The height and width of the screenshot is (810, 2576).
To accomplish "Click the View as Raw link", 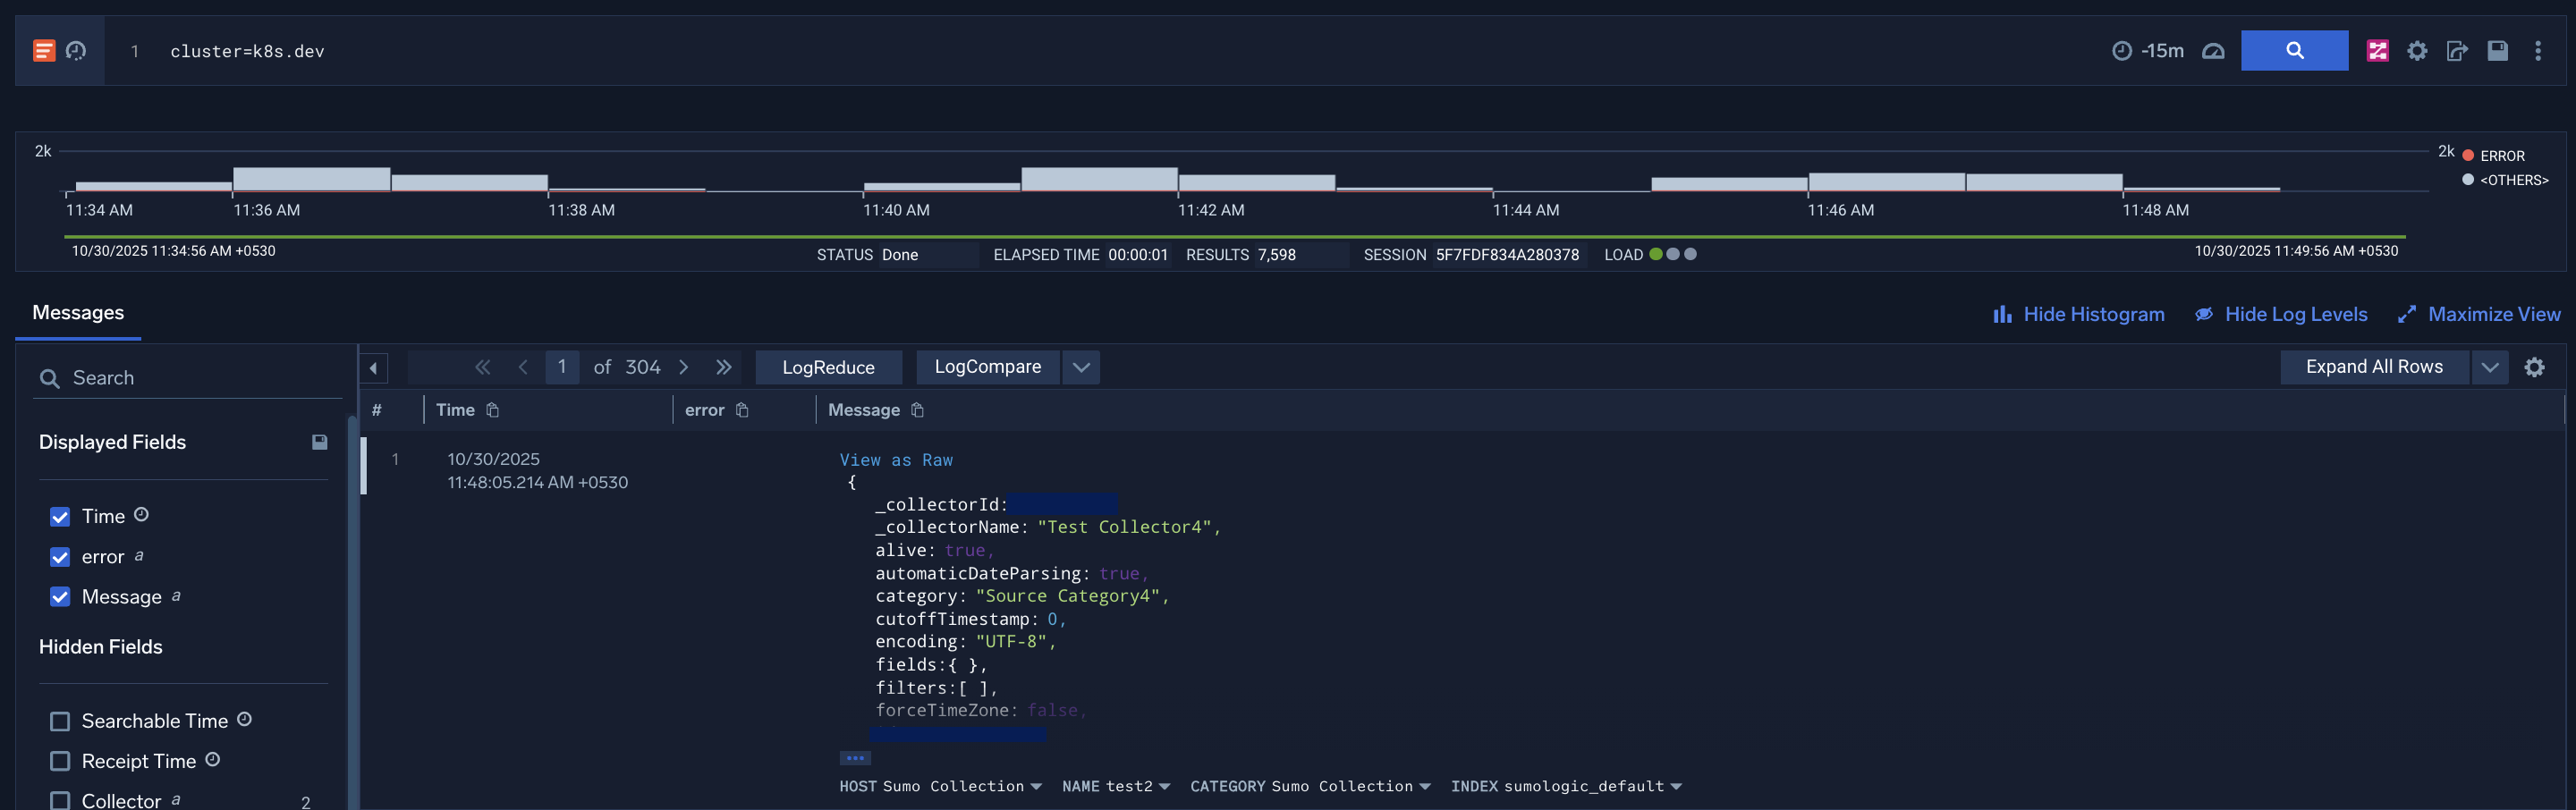I will [x=895, y=460].
